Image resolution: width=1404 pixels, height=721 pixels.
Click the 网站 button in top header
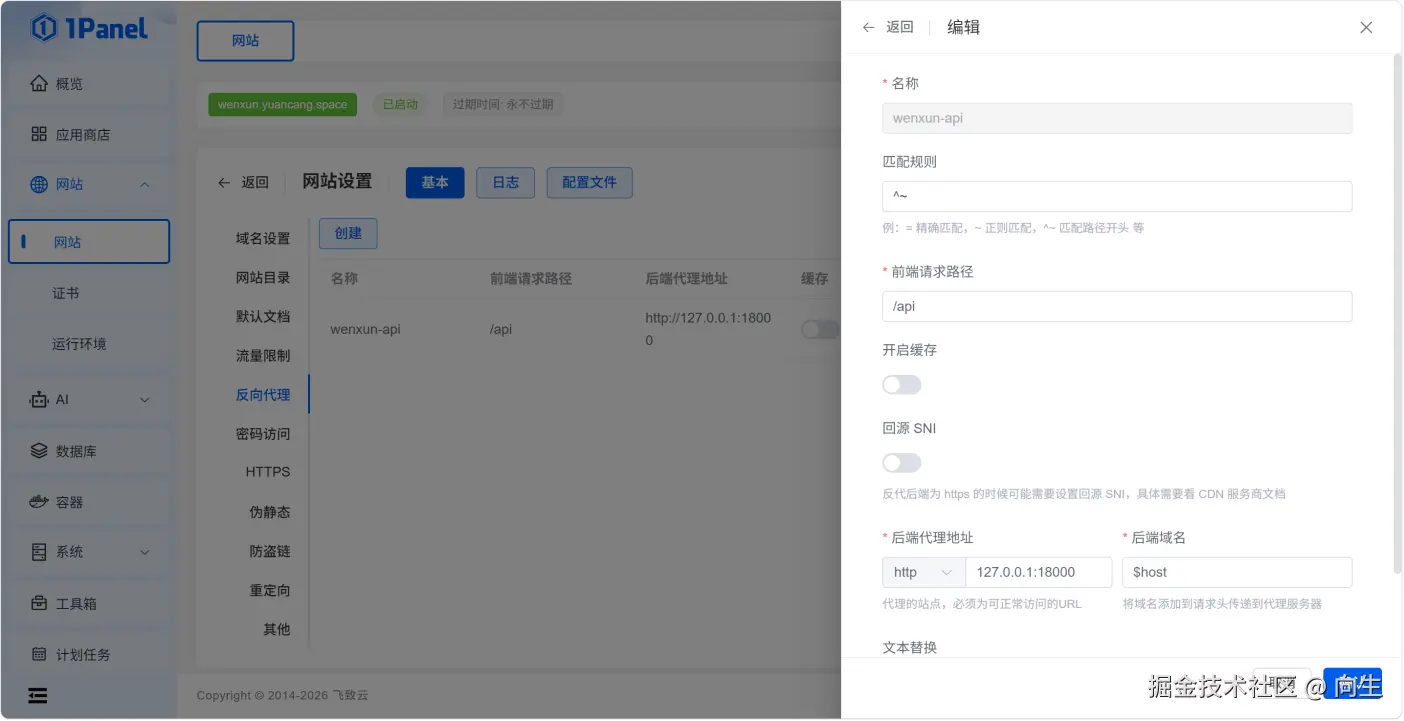(245, 41)
